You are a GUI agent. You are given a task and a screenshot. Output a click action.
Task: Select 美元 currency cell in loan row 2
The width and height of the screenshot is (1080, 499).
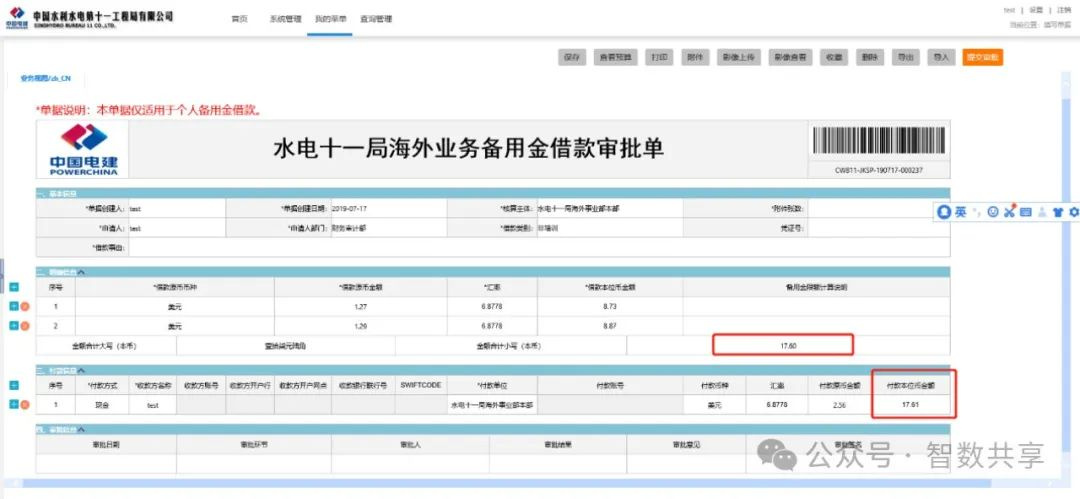coord(175,326)
